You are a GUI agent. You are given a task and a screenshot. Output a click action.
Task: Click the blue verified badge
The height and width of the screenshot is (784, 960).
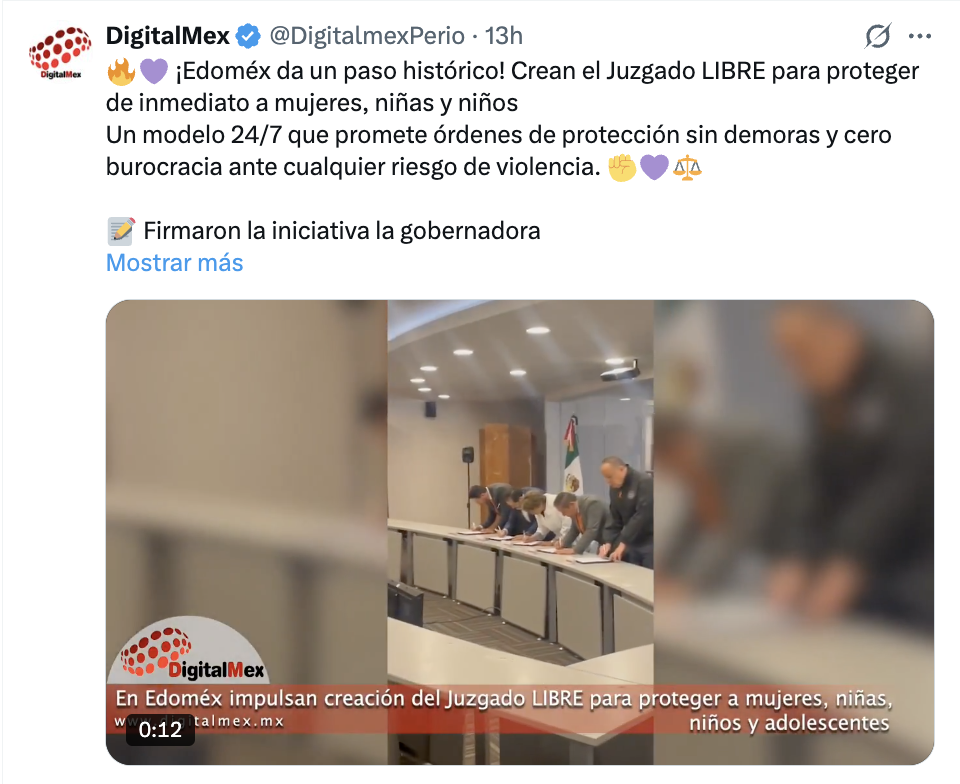click(x=249, y=36)
